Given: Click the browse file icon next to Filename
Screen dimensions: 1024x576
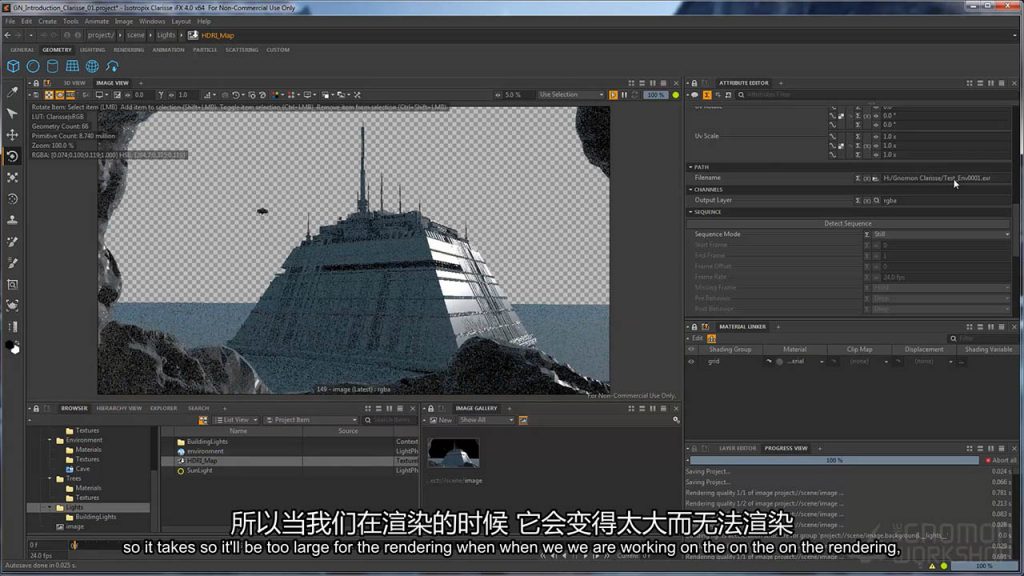Looking at the screenshot, I should pyautogui.click(x=875, y=178).
